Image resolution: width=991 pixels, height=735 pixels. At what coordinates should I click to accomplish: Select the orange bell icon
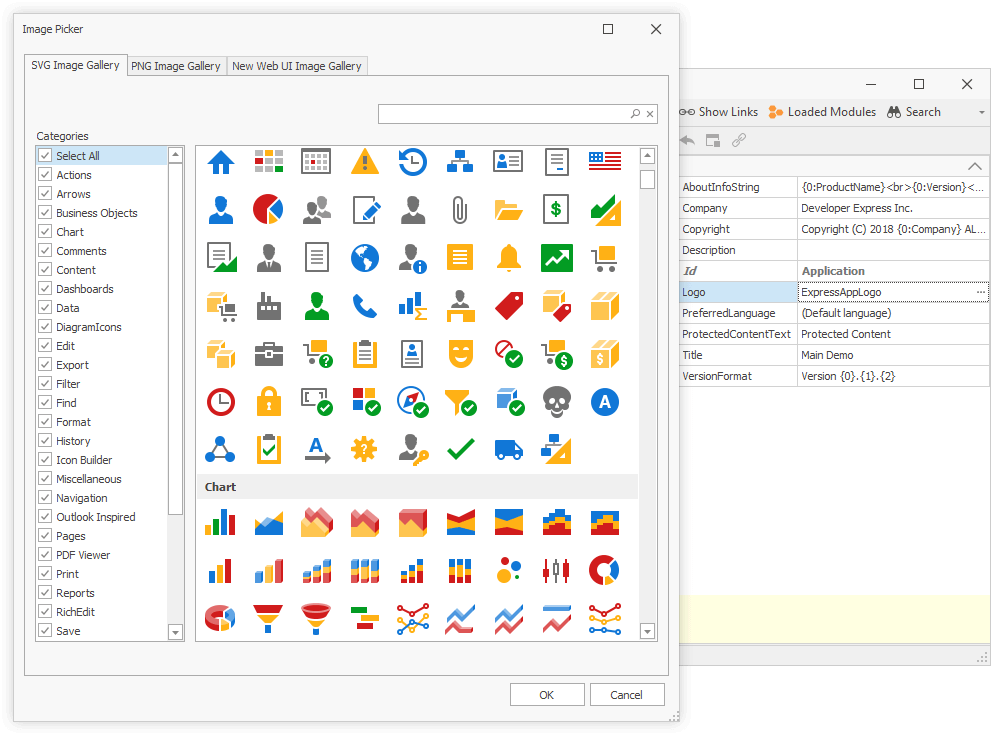509,258
